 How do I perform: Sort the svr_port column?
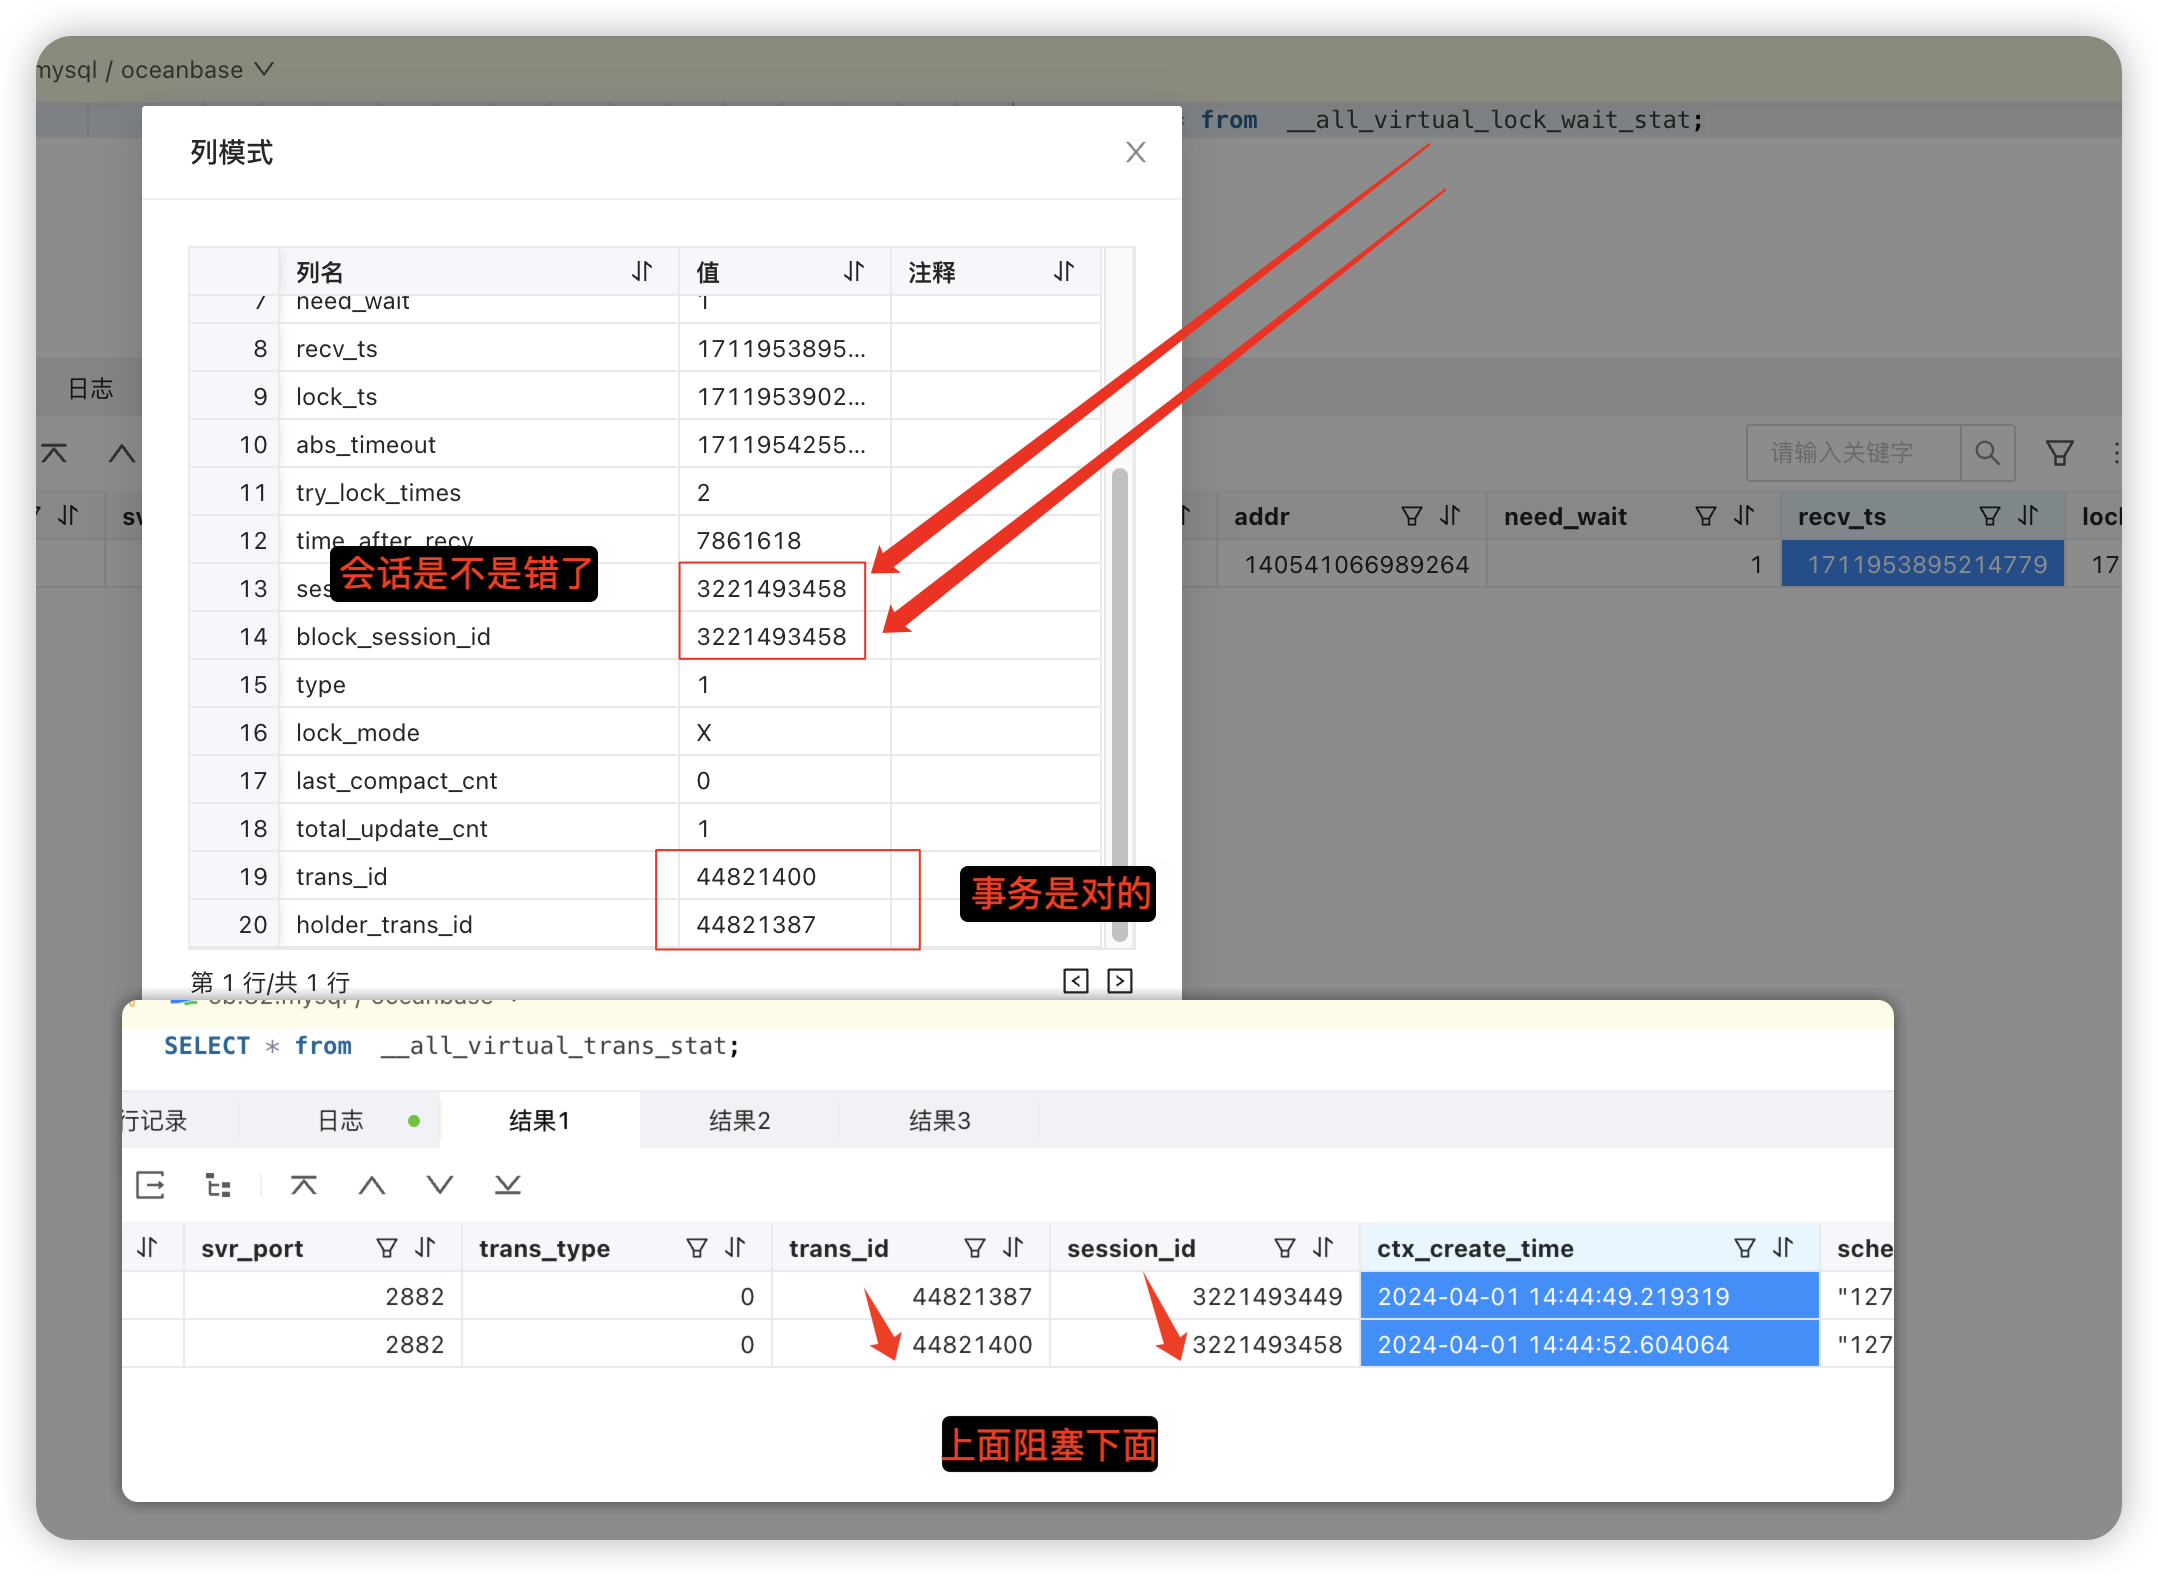(x=425, y=1247)
